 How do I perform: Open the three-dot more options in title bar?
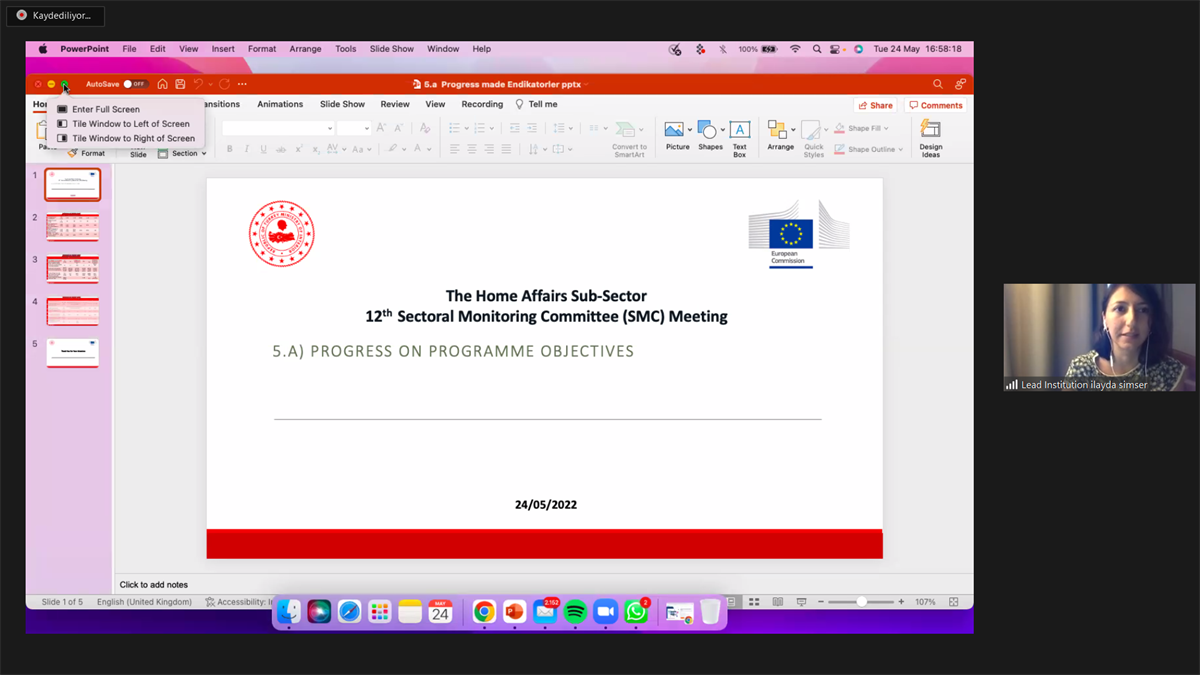coord(242,84)
